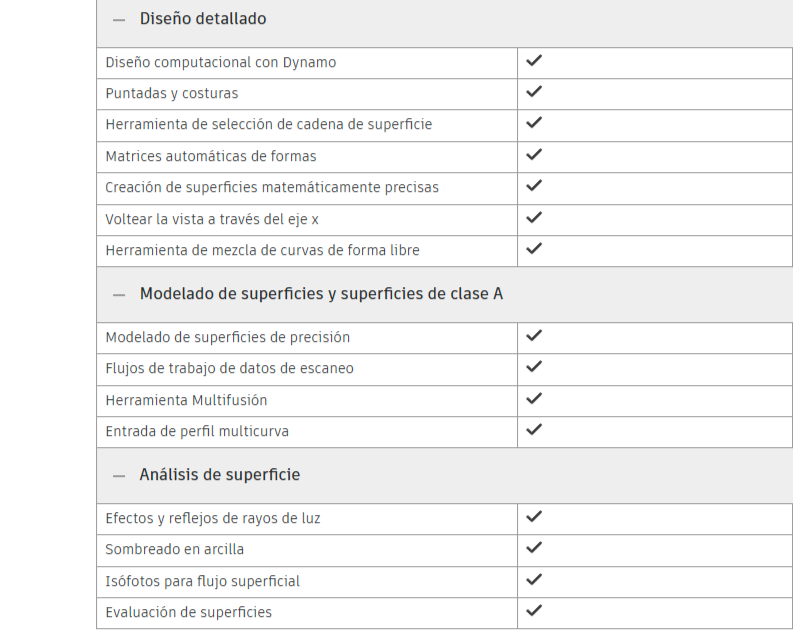Click Creación de superficies matemáticamente precisas text
This screenshot has height=633, width=793.
(272, 187)
